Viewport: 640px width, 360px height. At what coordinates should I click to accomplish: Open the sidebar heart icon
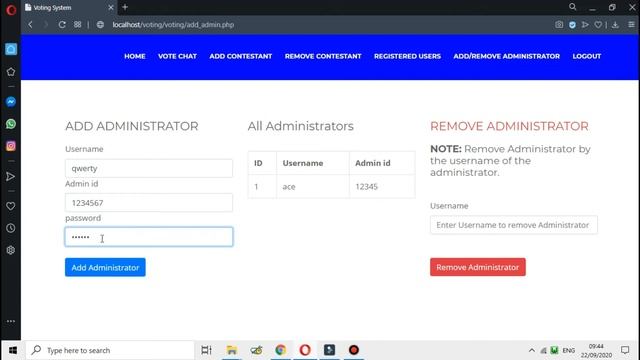click(x=11, y=206)
